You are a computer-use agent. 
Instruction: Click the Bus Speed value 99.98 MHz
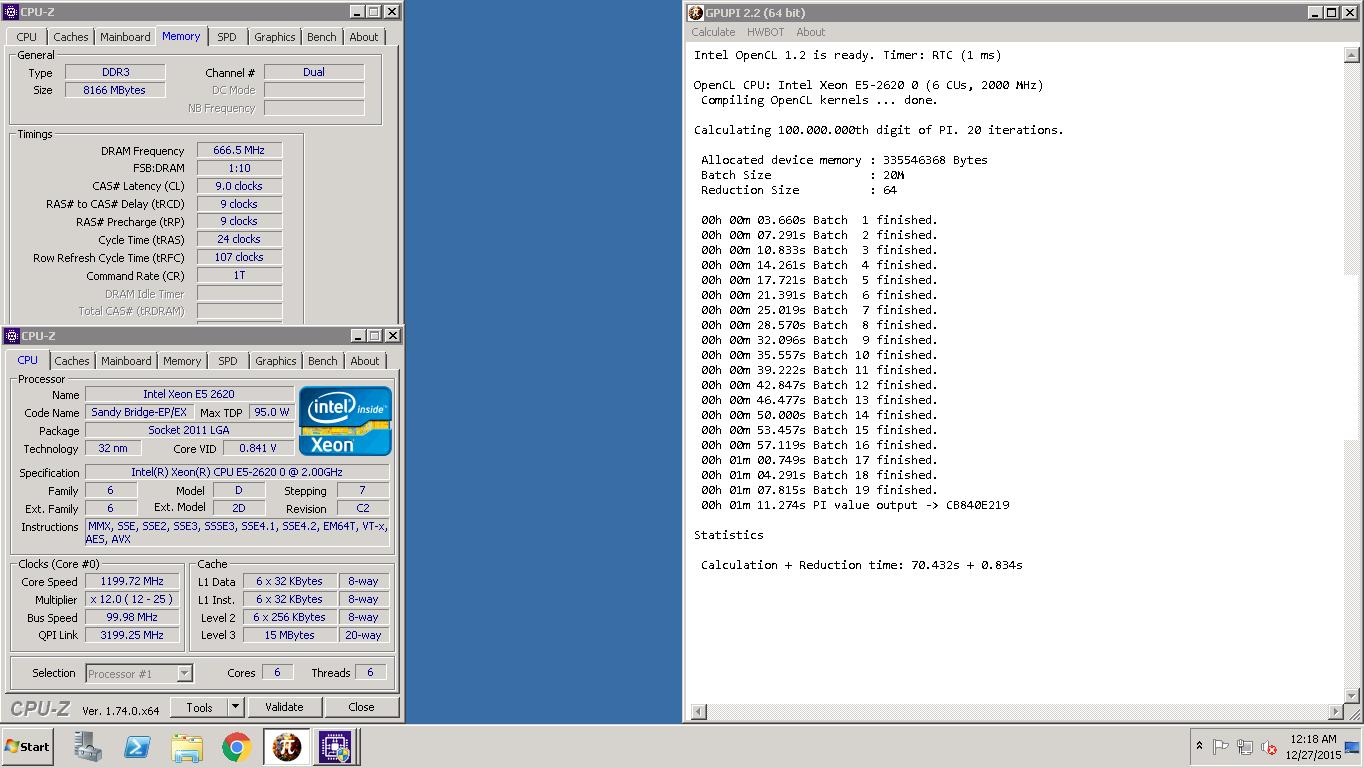132,617
